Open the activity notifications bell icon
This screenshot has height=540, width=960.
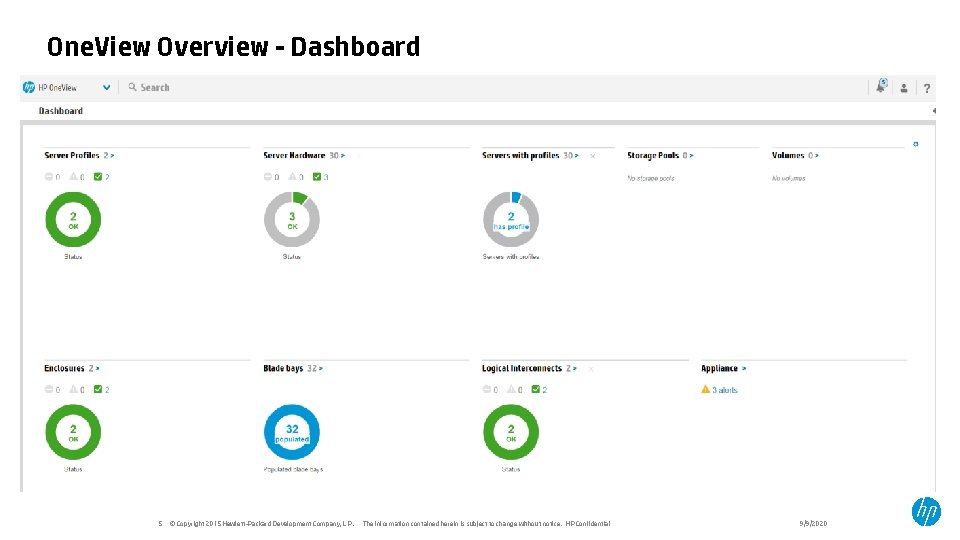point(882,86)
